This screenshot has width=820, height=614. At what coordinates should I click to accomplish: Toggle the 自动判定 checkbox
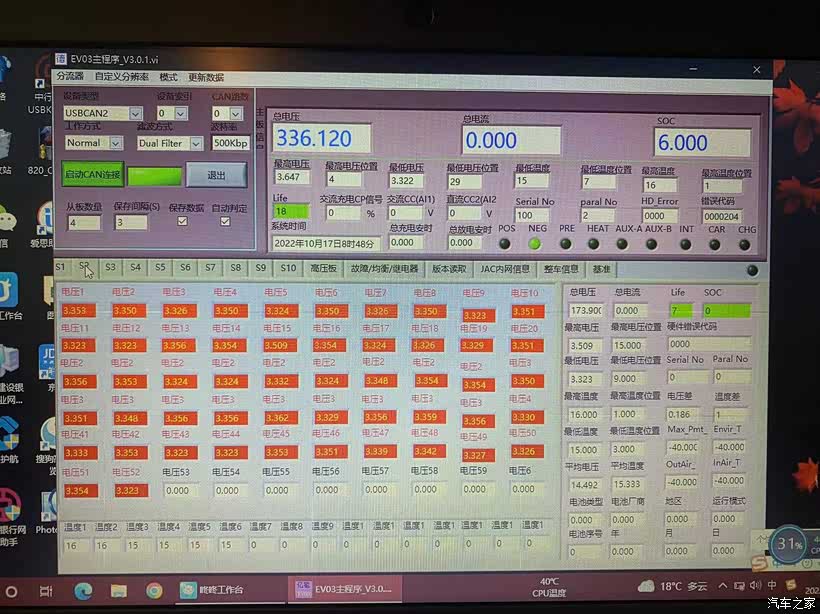[x=225, y=221]
